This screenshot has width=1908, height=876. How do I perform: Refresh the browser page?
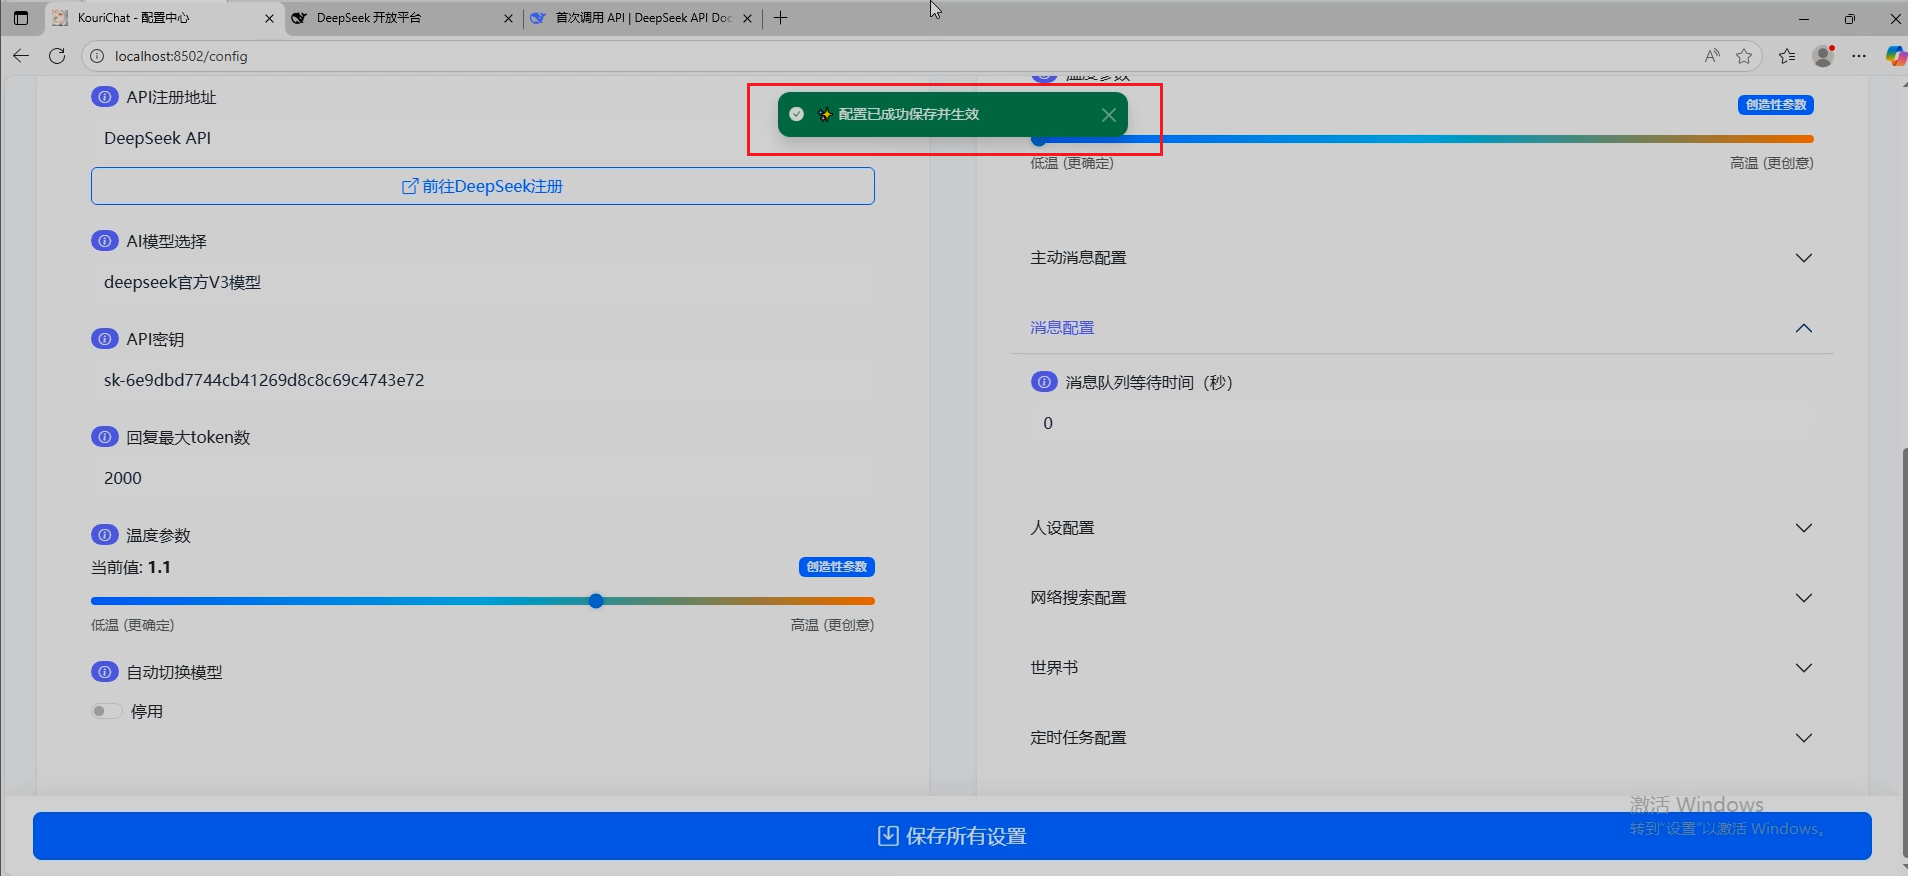pyautogui.click(x=57, y=56)
